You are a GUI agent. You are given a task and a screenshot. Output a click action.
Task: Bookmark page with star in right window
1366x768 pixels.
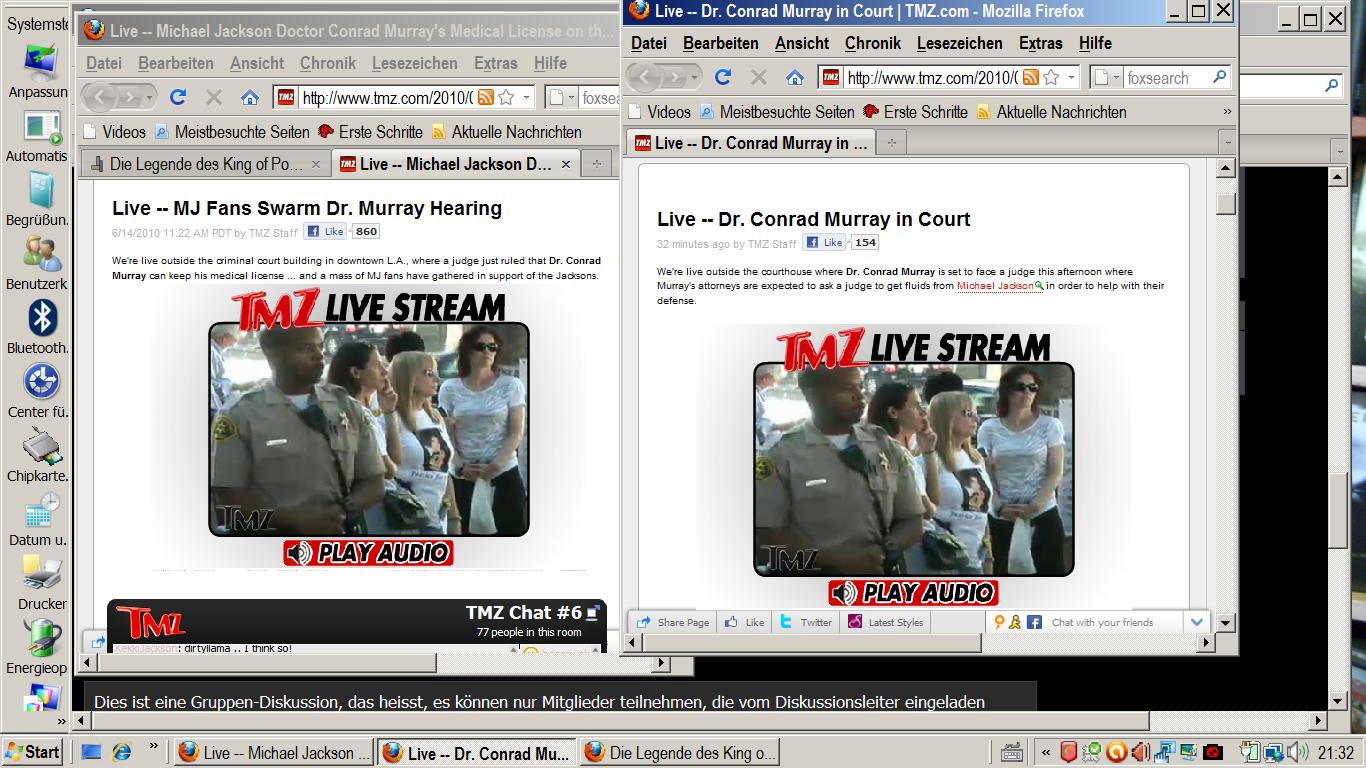1051,77
